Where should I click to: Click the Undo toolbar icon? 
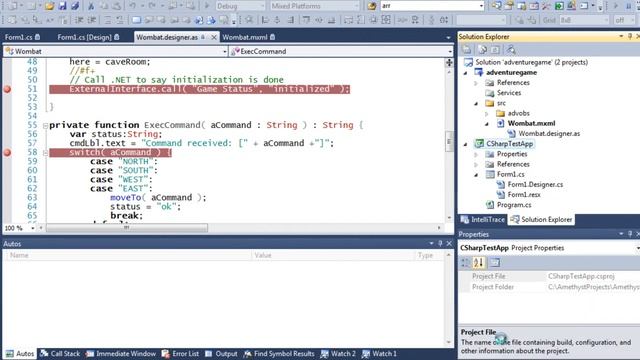click(x=133, y=6)
